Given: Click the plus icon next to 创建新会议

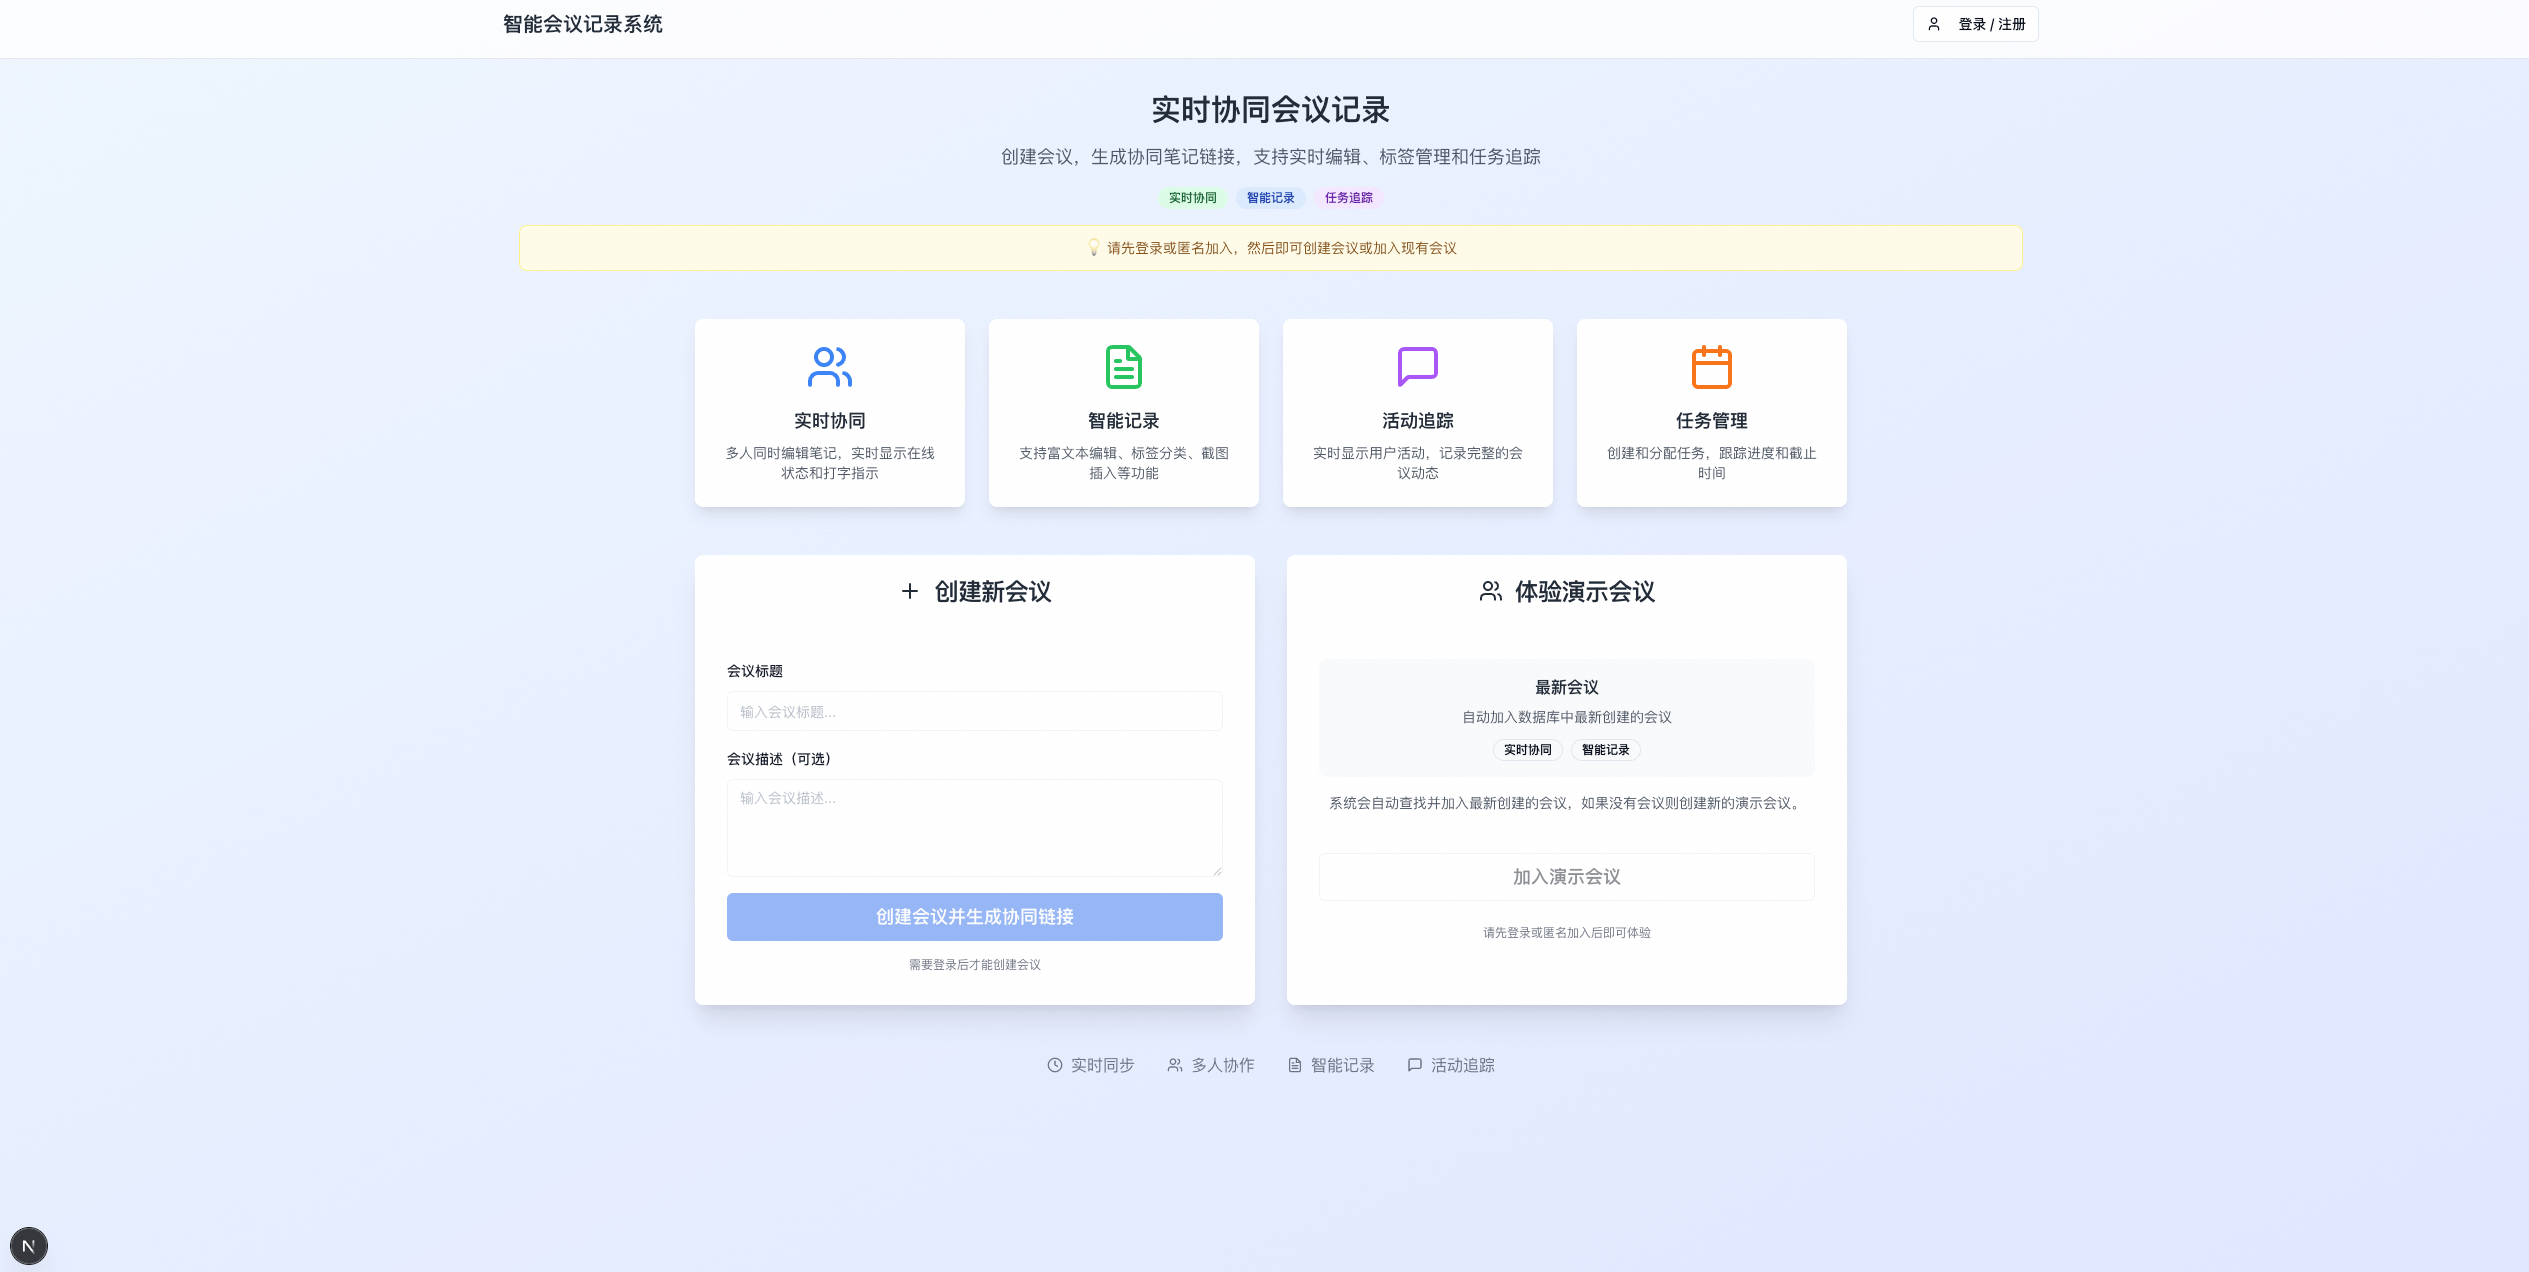Looking at the screenshot, I should (x=909, y=591).
